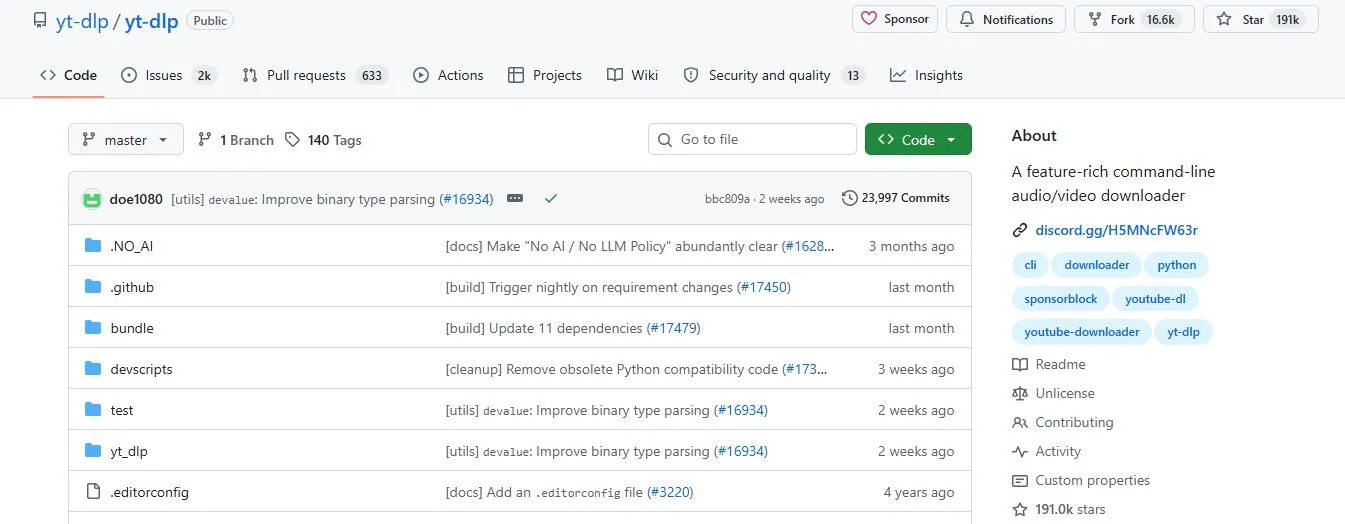The width and height of the screenshot is (1345, 524).
Task: Open the Contributing link
Action: 1063,422
